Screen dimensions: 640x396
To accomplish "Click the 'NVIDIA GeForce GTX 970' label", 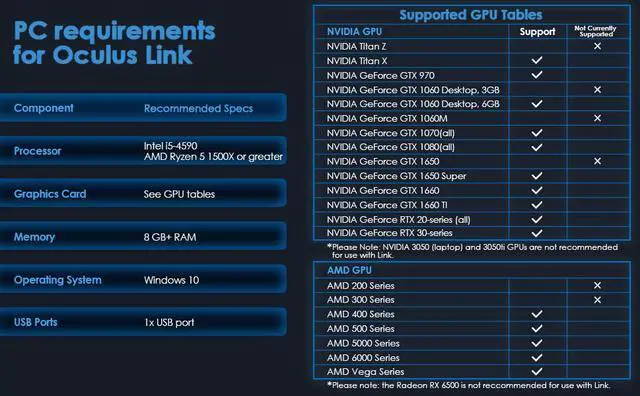I will (x=380, y=76).
